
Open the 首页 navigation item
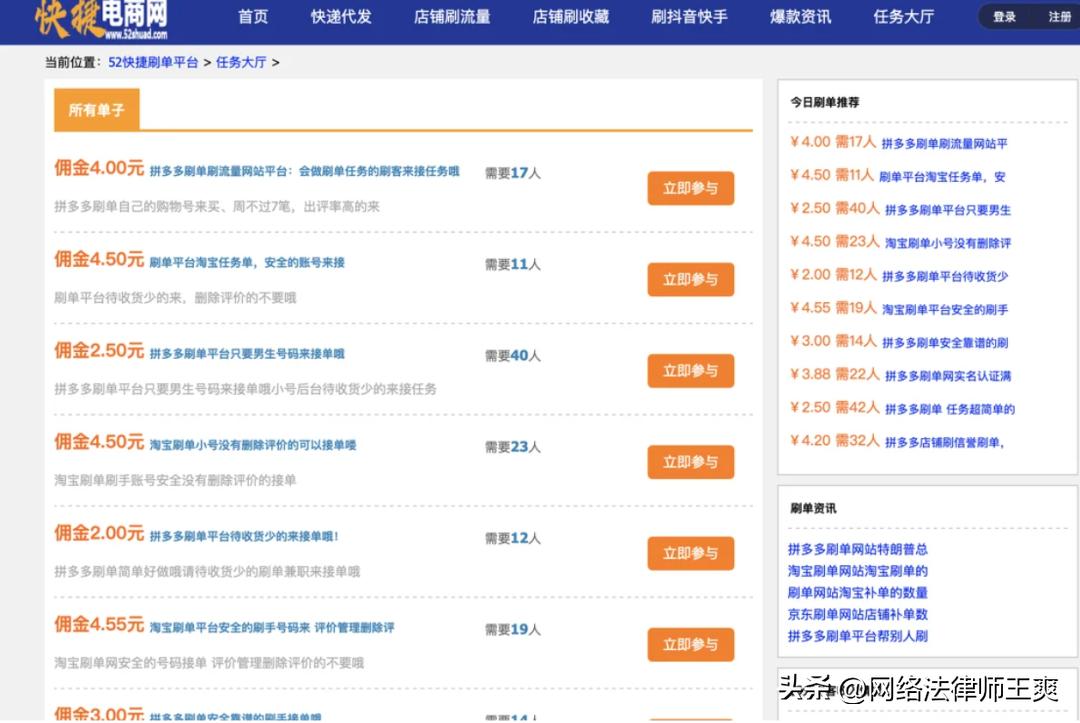[x=252, y=17]
